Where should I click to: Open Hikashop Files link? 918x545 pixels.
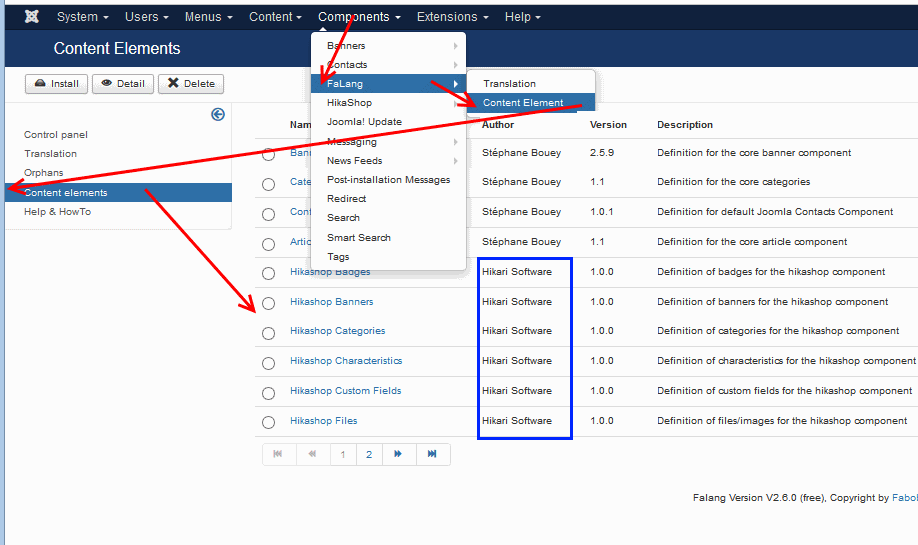coord(323,420)
